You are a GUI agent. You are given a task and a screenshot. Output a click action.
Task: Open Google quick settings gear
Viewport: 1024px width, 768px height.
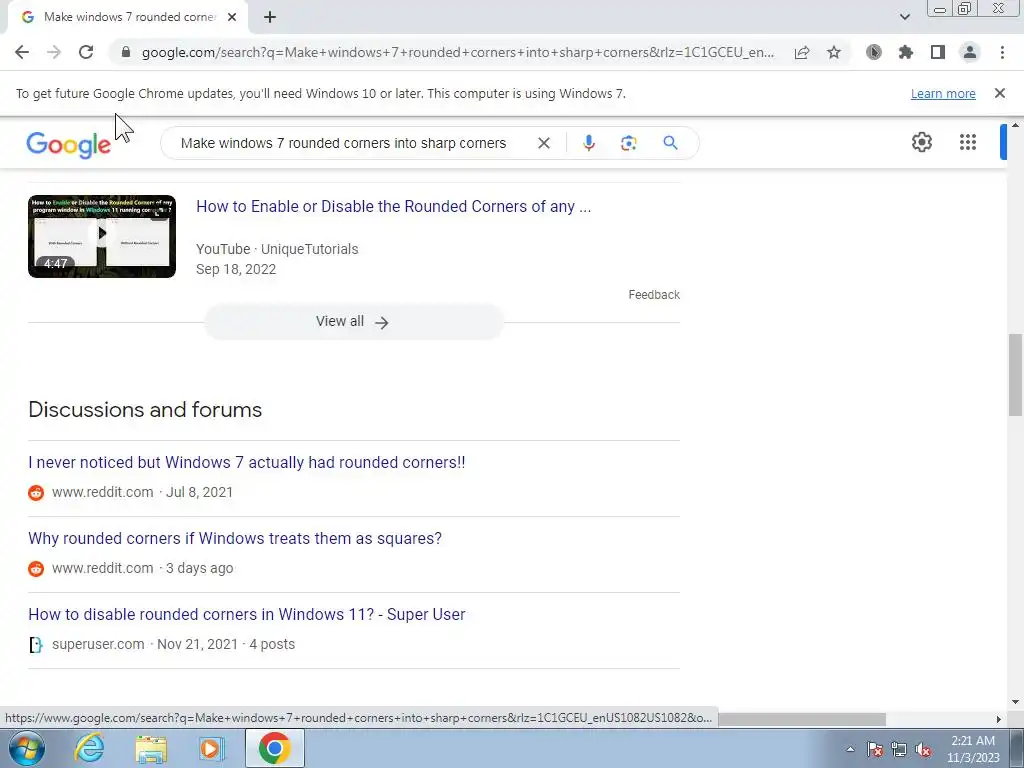pos(921,142)
